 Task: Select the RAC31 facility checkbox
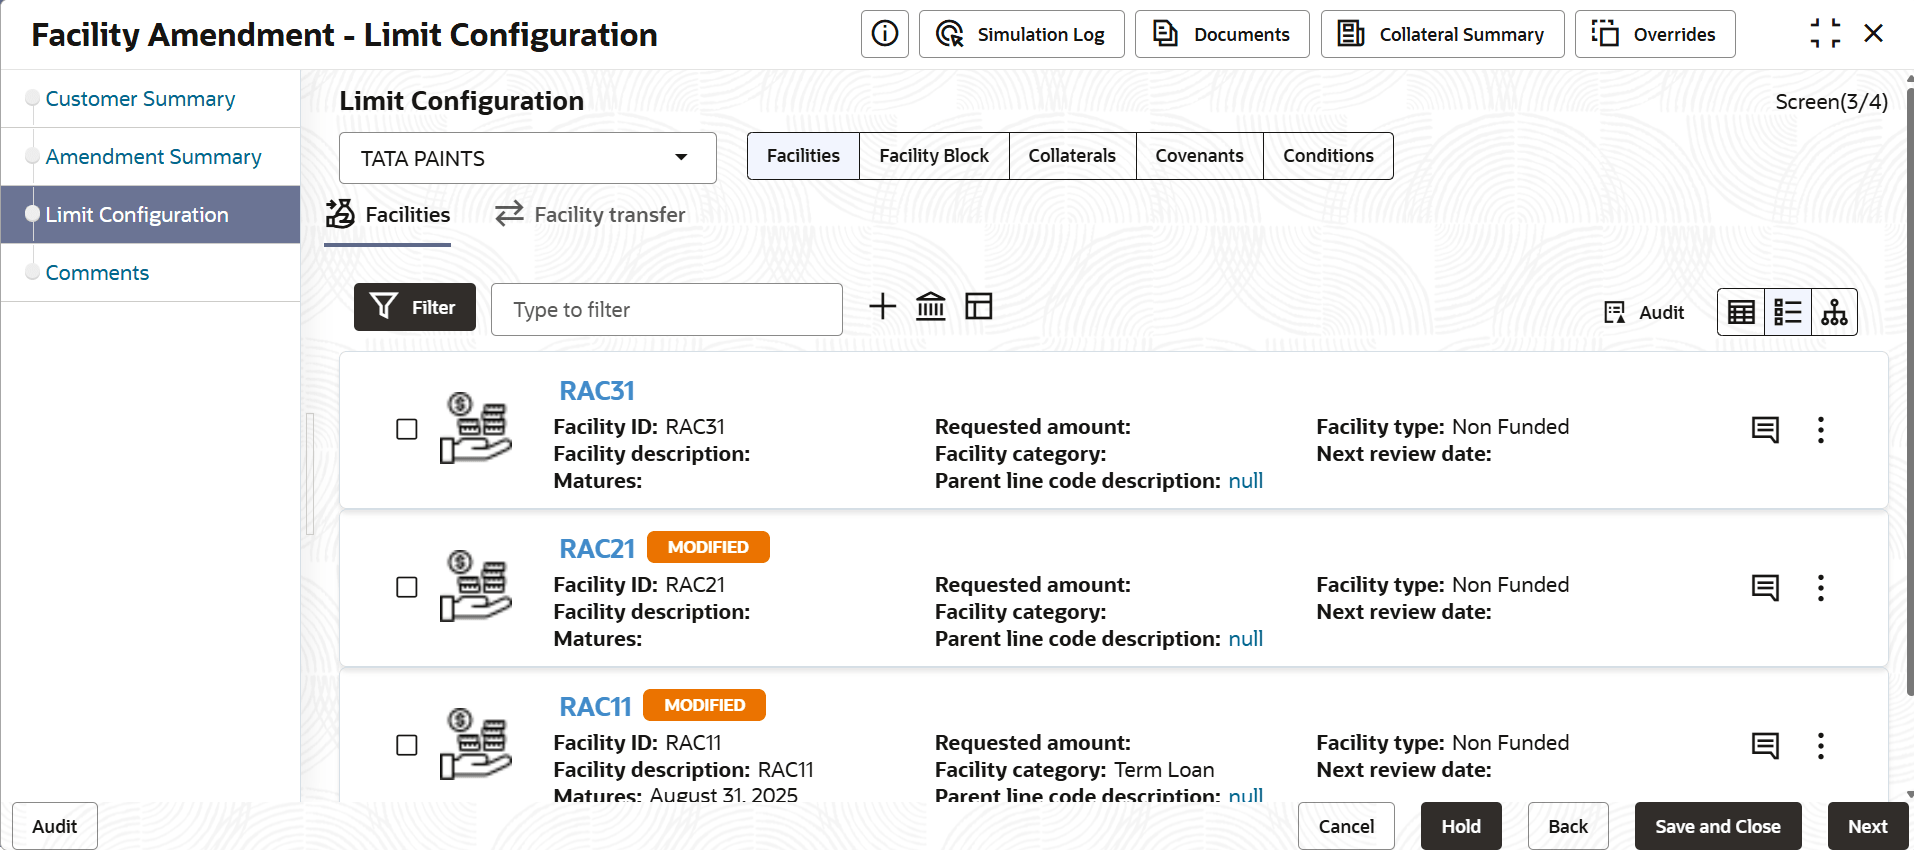tap(407, 429)
